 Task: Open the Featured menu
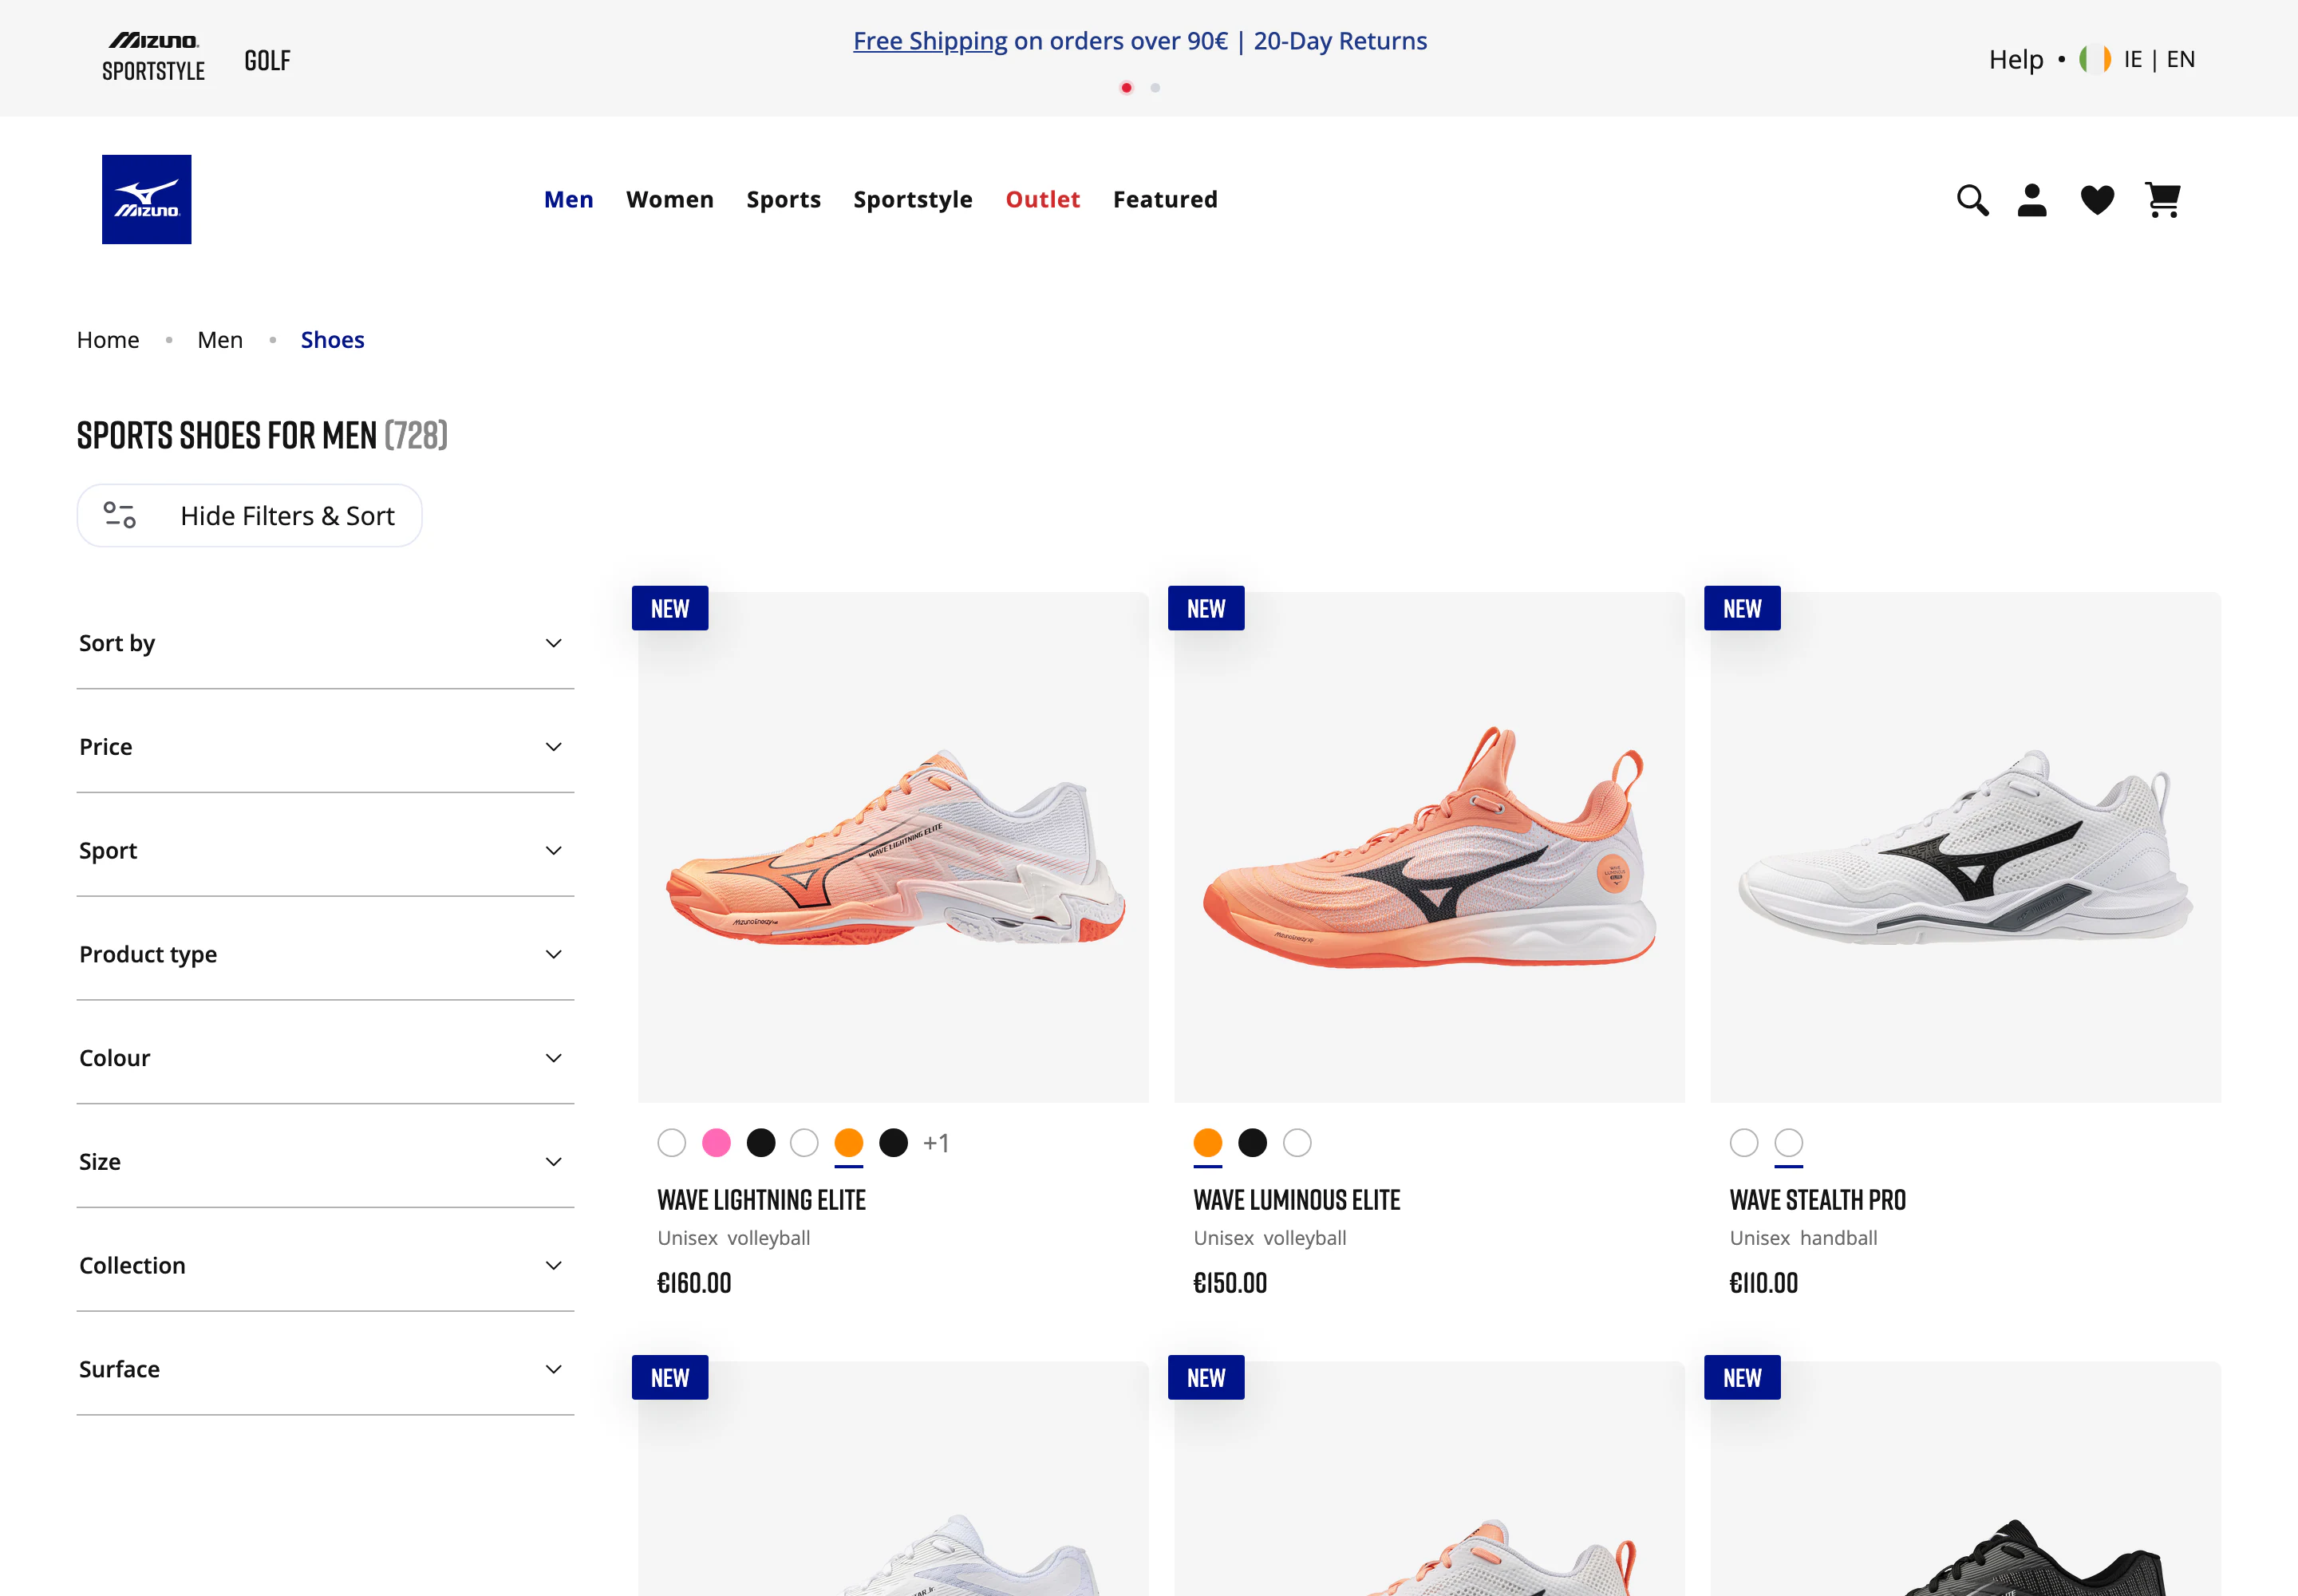1166,199
